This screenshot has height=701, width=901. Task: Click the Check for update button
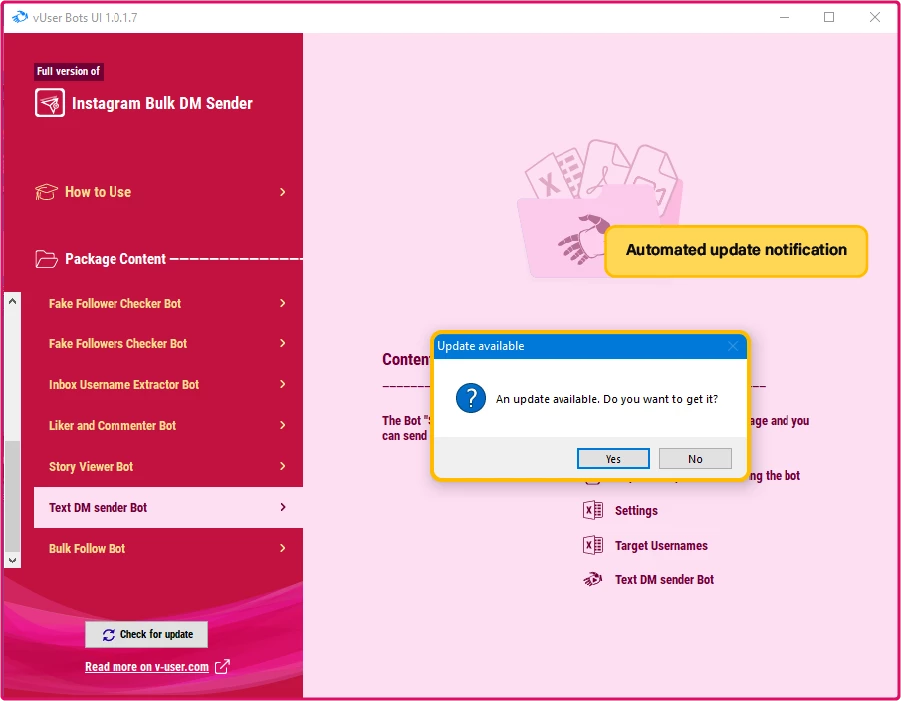tap(147, 634)
